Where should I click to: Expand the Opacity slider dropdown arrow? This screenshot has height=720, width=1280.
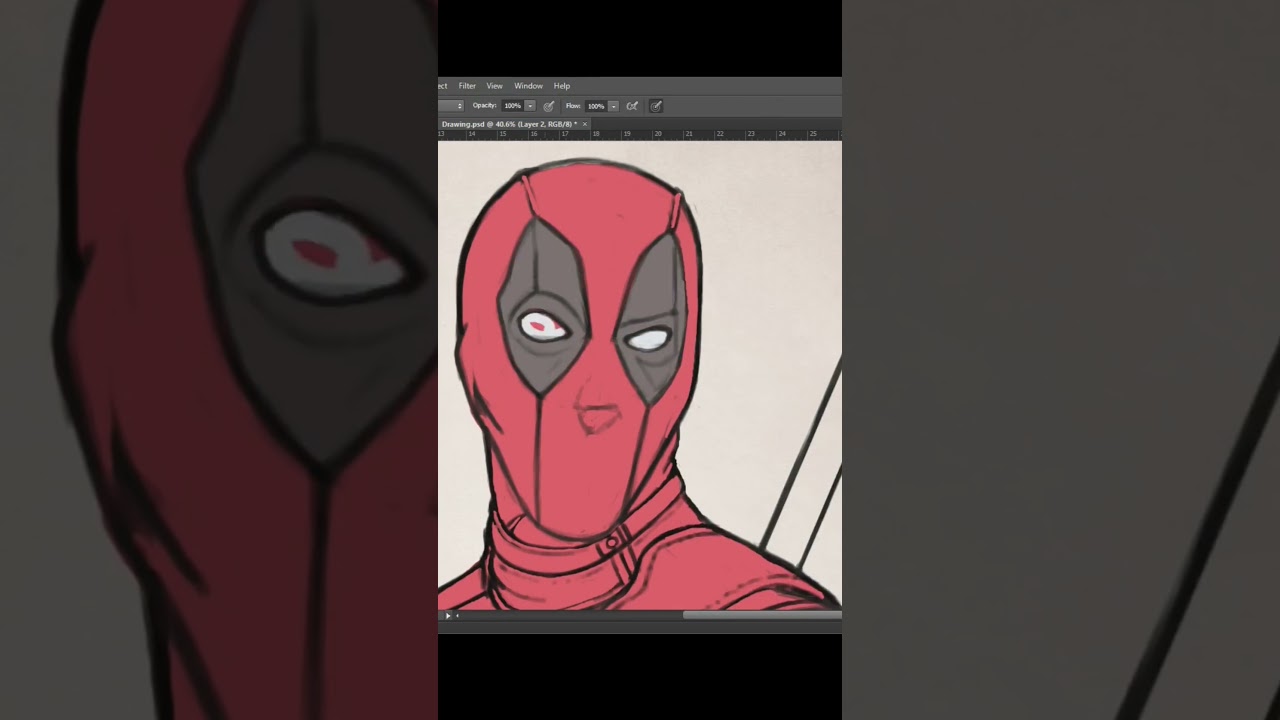coord(530,106)
